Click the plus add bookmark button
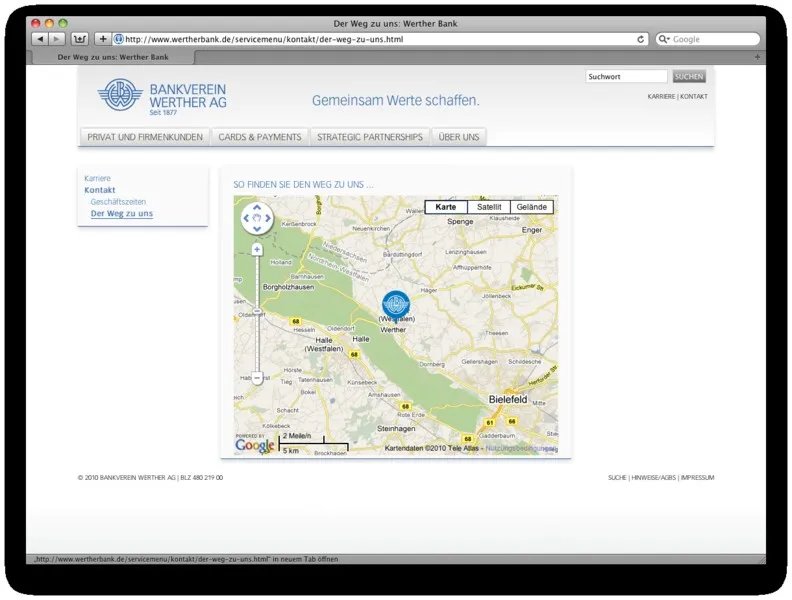This screenshot has height=600, width=792. [103, 39]
